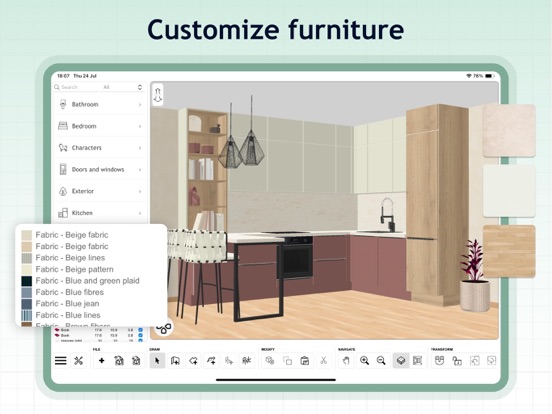Click the copy icon in Modify

(x=287, y=360)
